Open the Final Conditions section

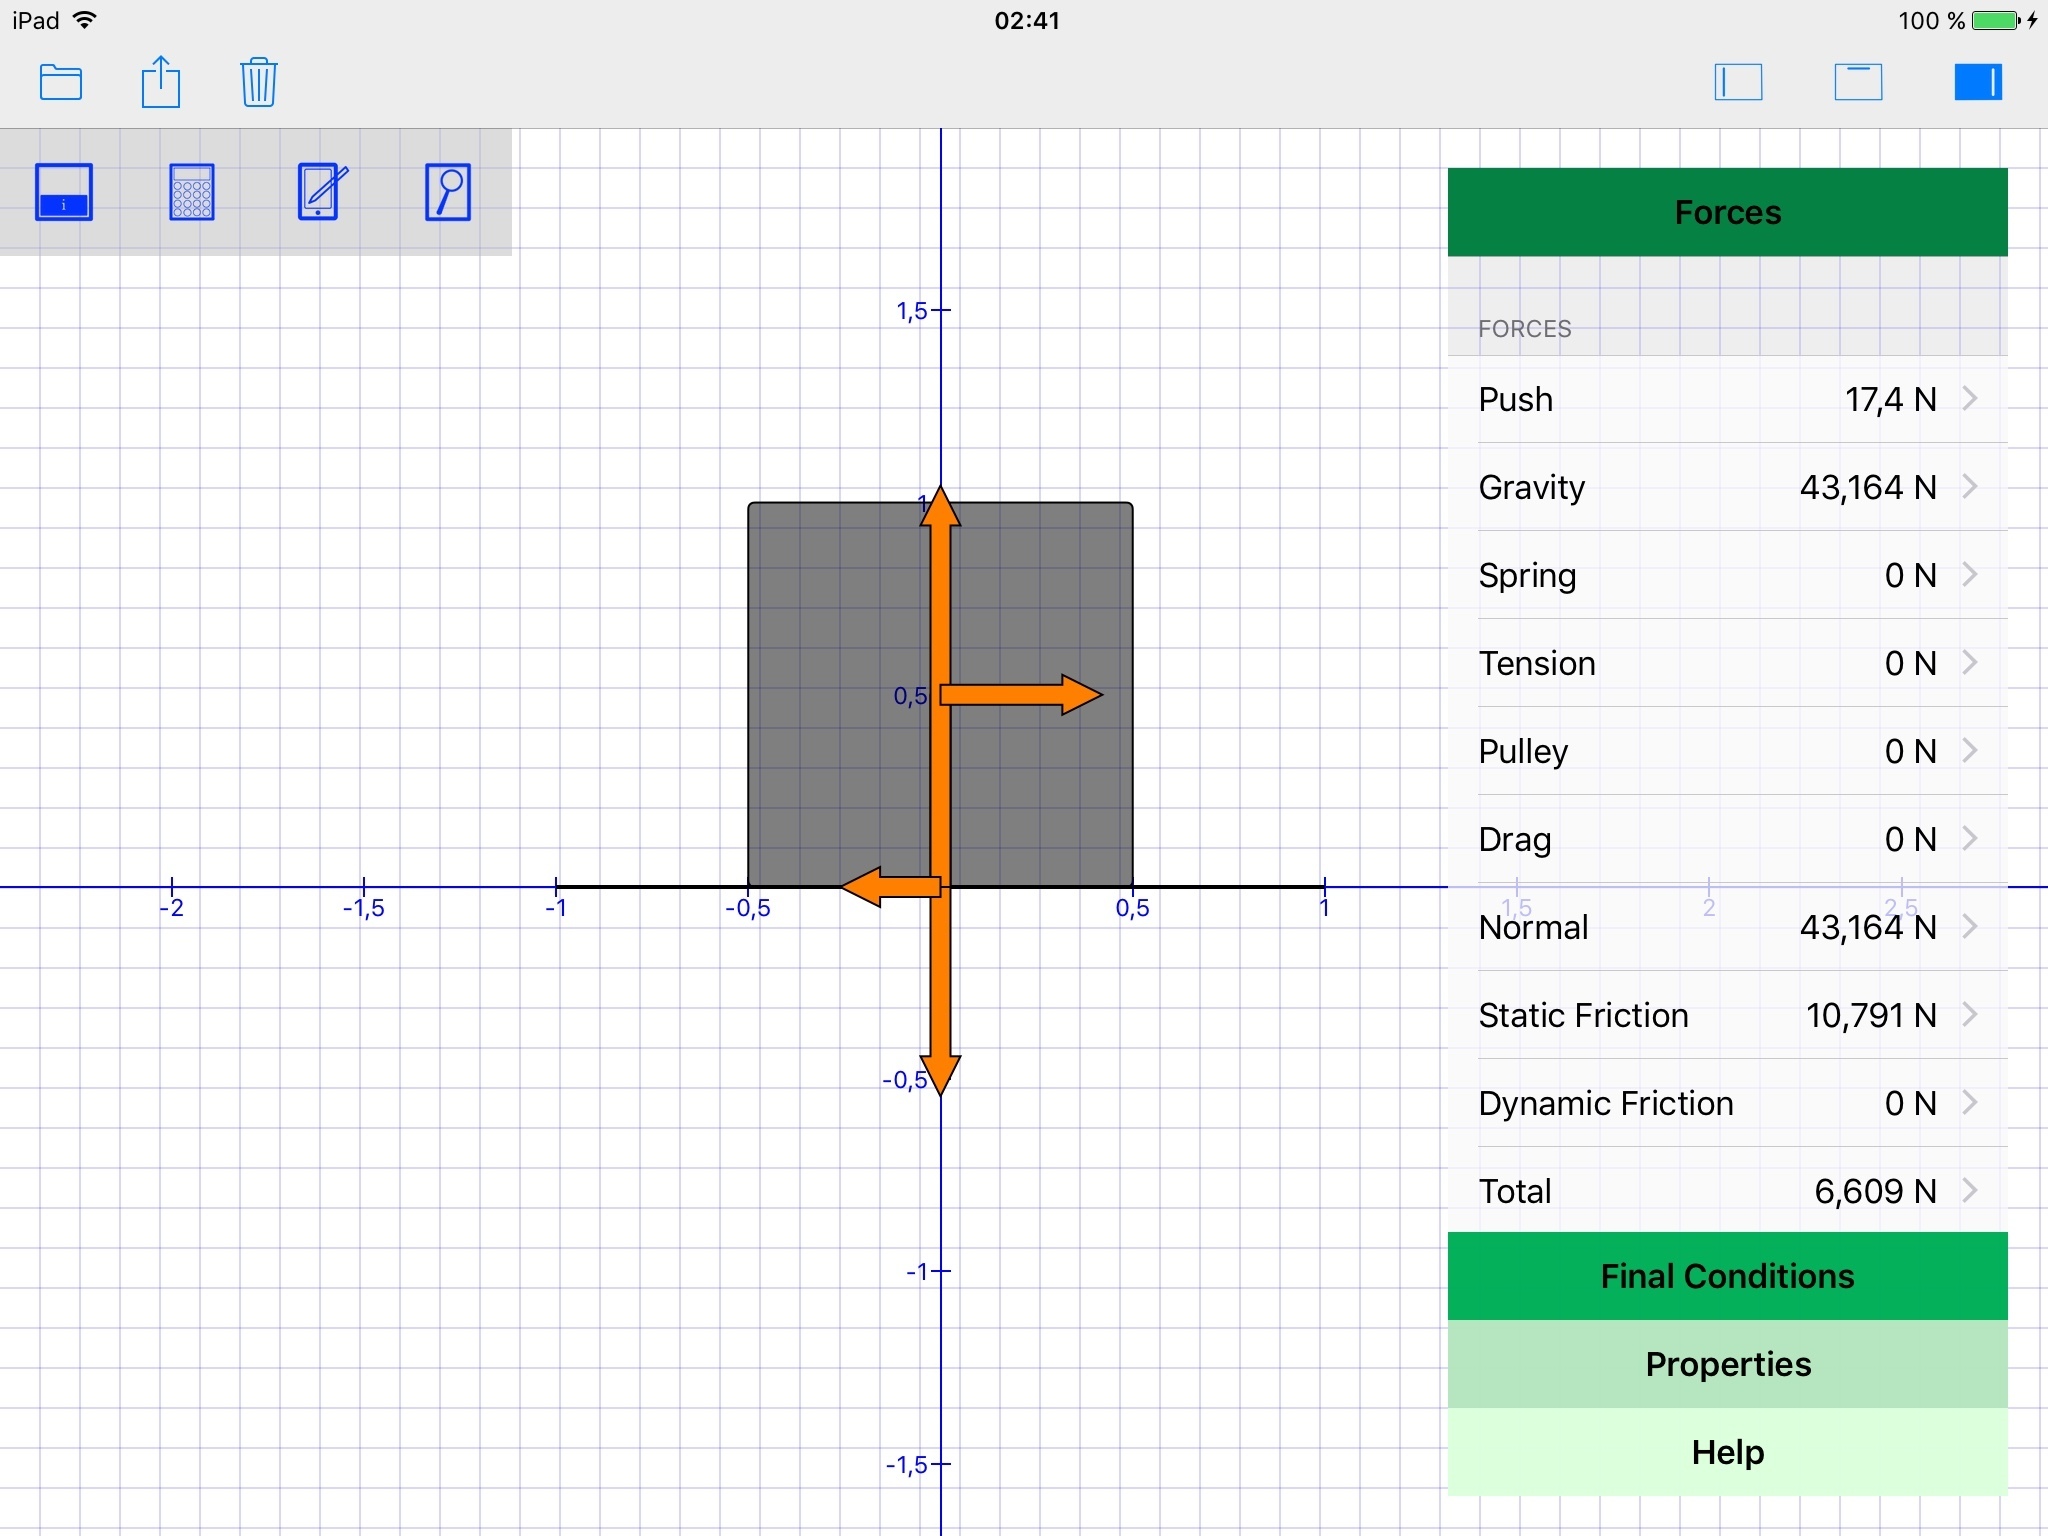1727,1276
